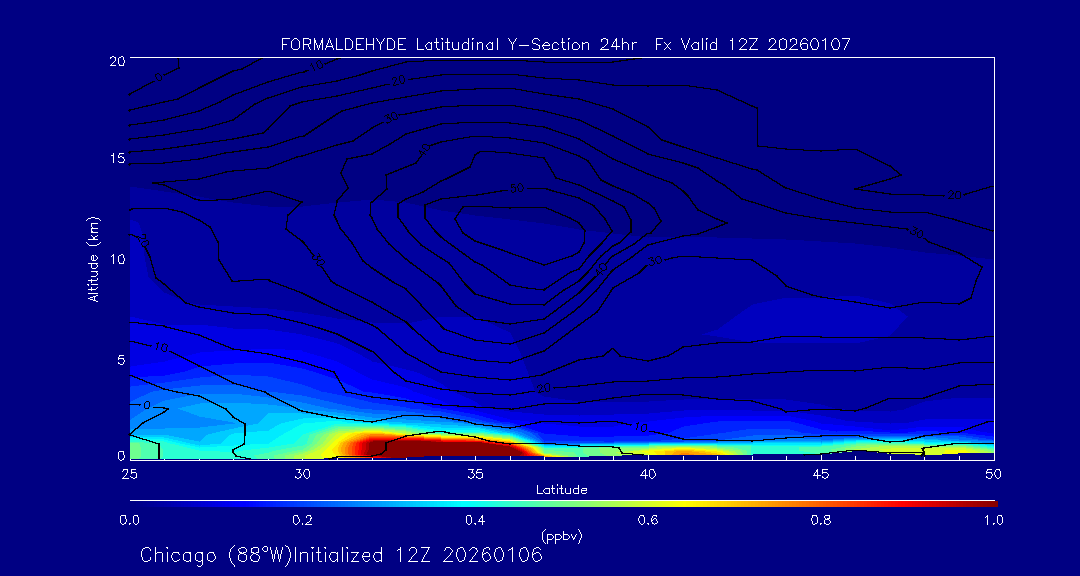Click altitude axis tick label "10"
Screen dimensions: 1080x576
(116, 259)
